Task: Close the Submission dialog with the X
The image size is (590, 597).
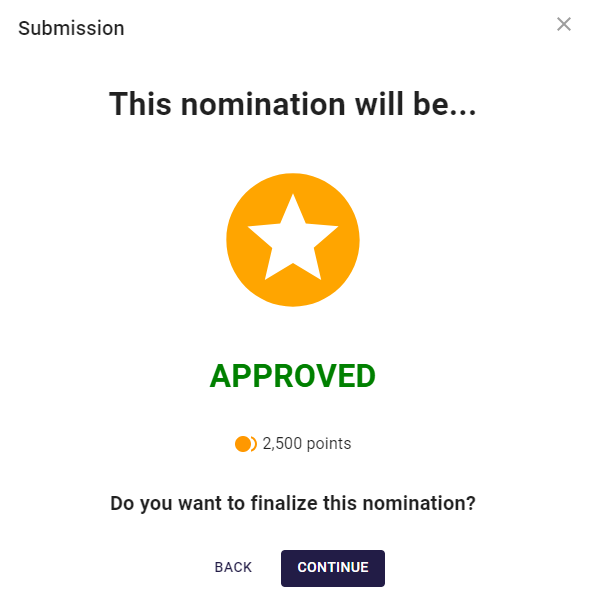Action: pyautogui.click(x=564, y=24)
